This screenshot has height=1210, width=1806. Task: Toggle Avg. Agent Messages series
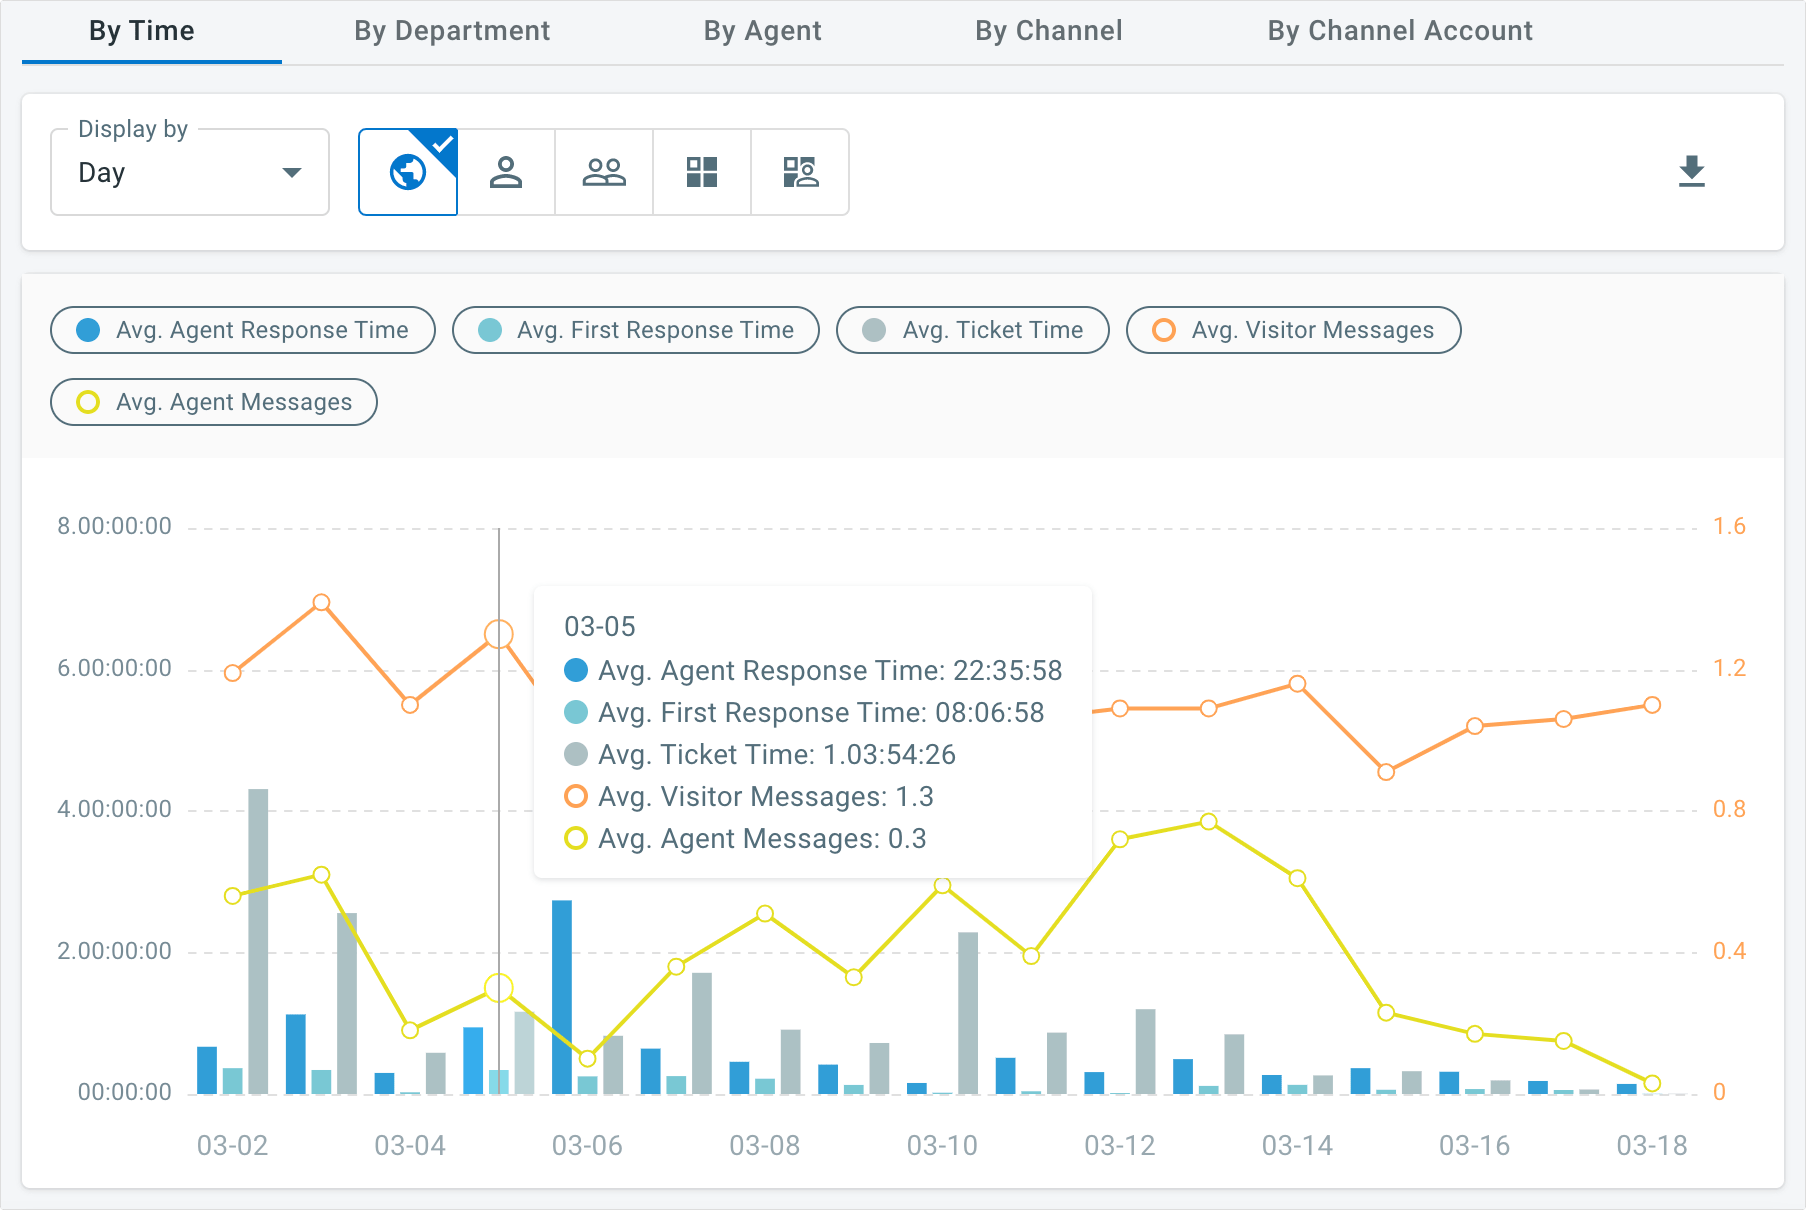click(x=214, y=402)
